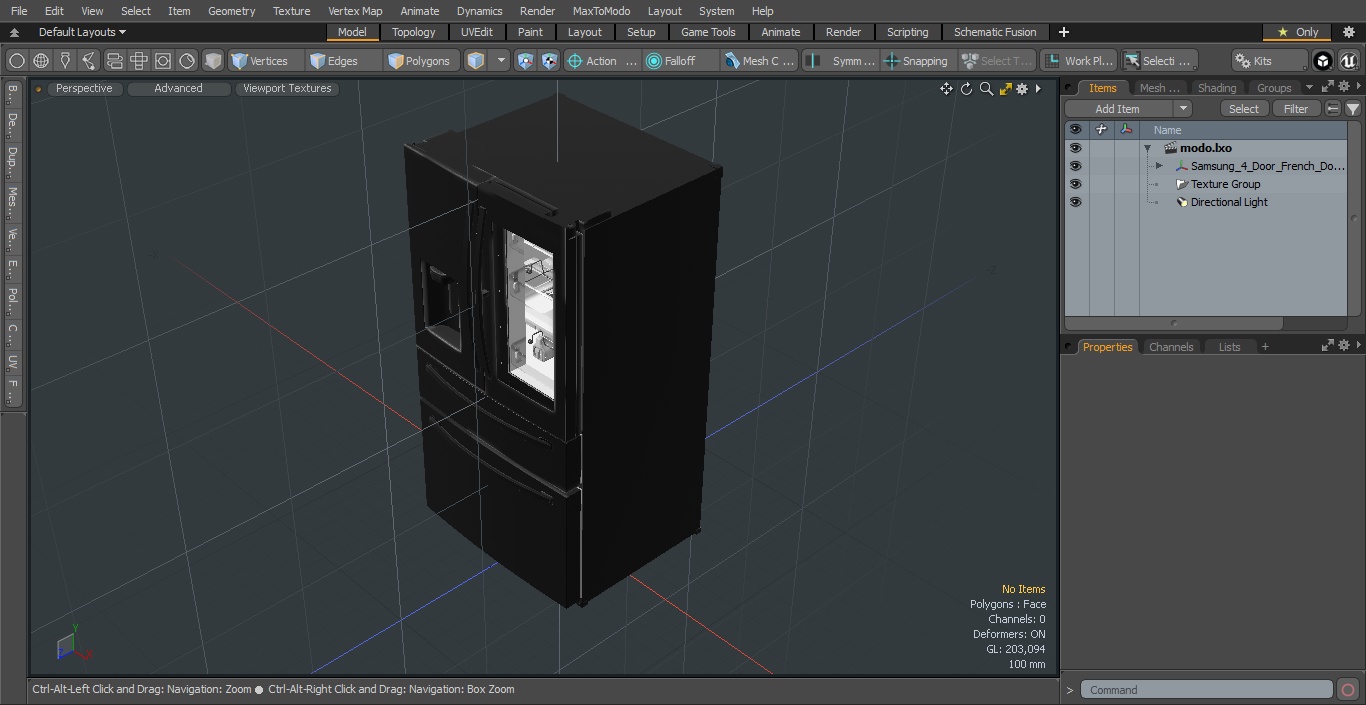Screen dimensions: 1366x705
Task: Open the Work Plane menu
Action: [1078, 61]
